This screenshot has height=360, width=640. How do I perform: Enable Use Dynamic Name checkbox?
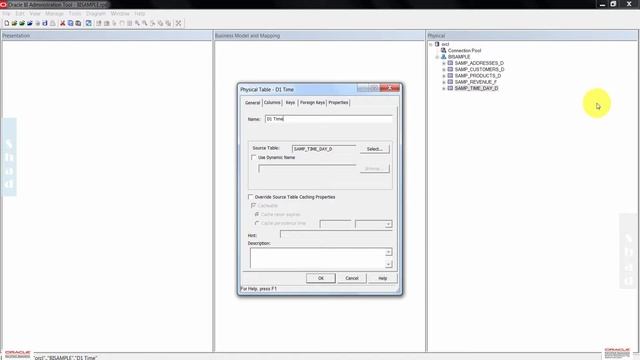tap(253, 157)
